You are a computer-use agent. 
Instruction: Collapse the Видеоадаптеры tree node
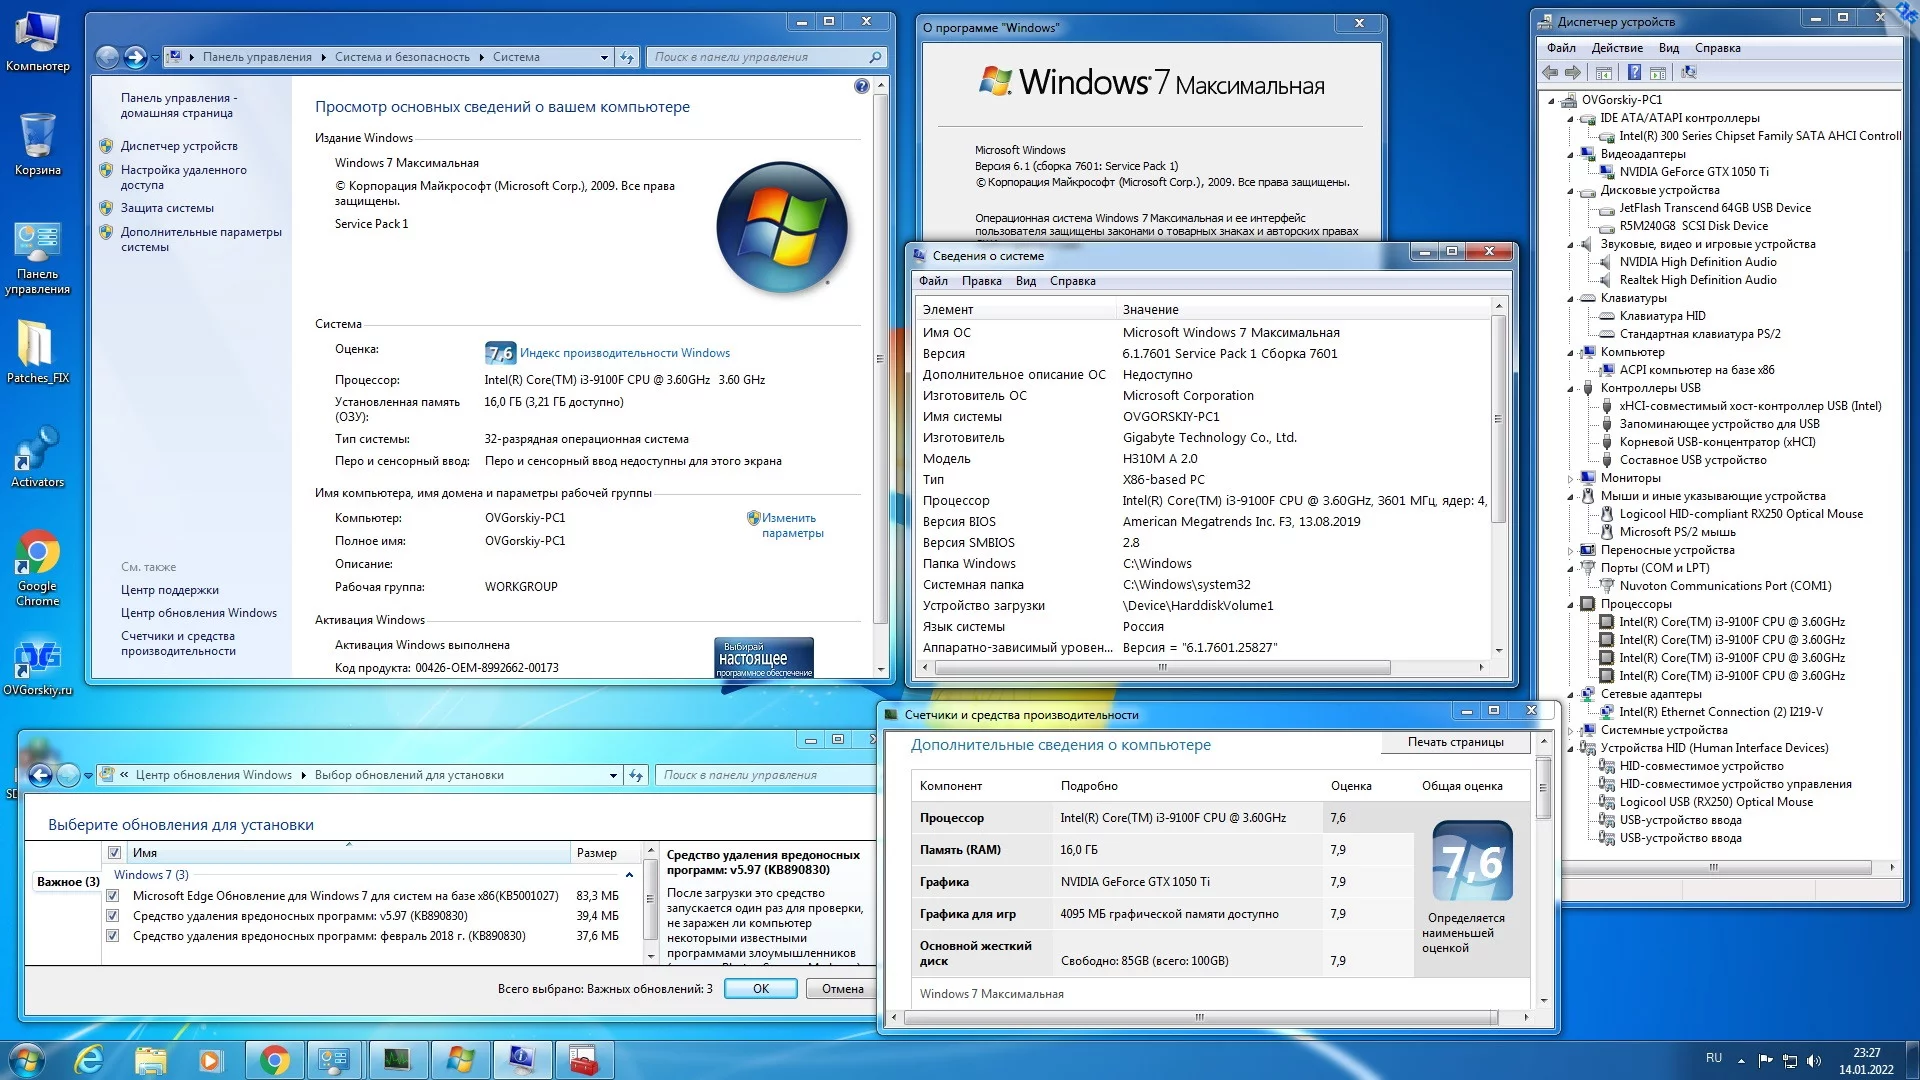[x=1571, y=155]
